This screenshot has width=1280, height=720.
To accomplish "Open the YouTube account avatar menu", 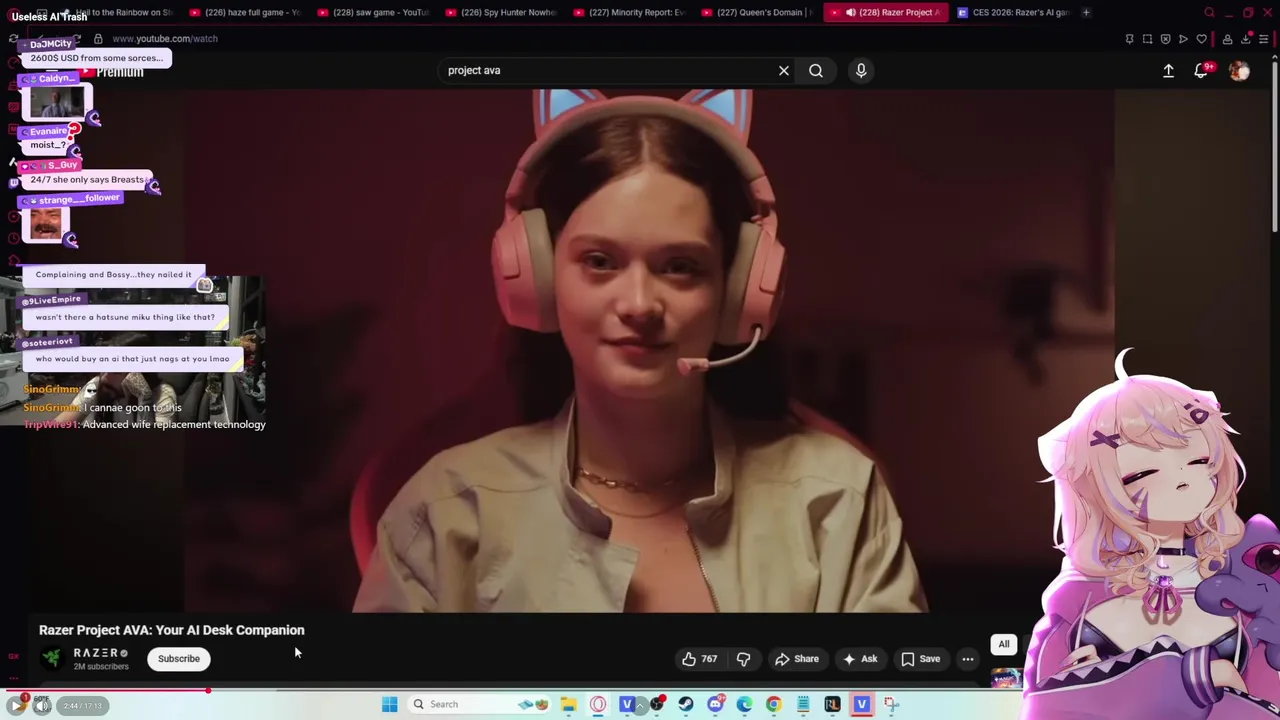I will (x=1239, y=70).
